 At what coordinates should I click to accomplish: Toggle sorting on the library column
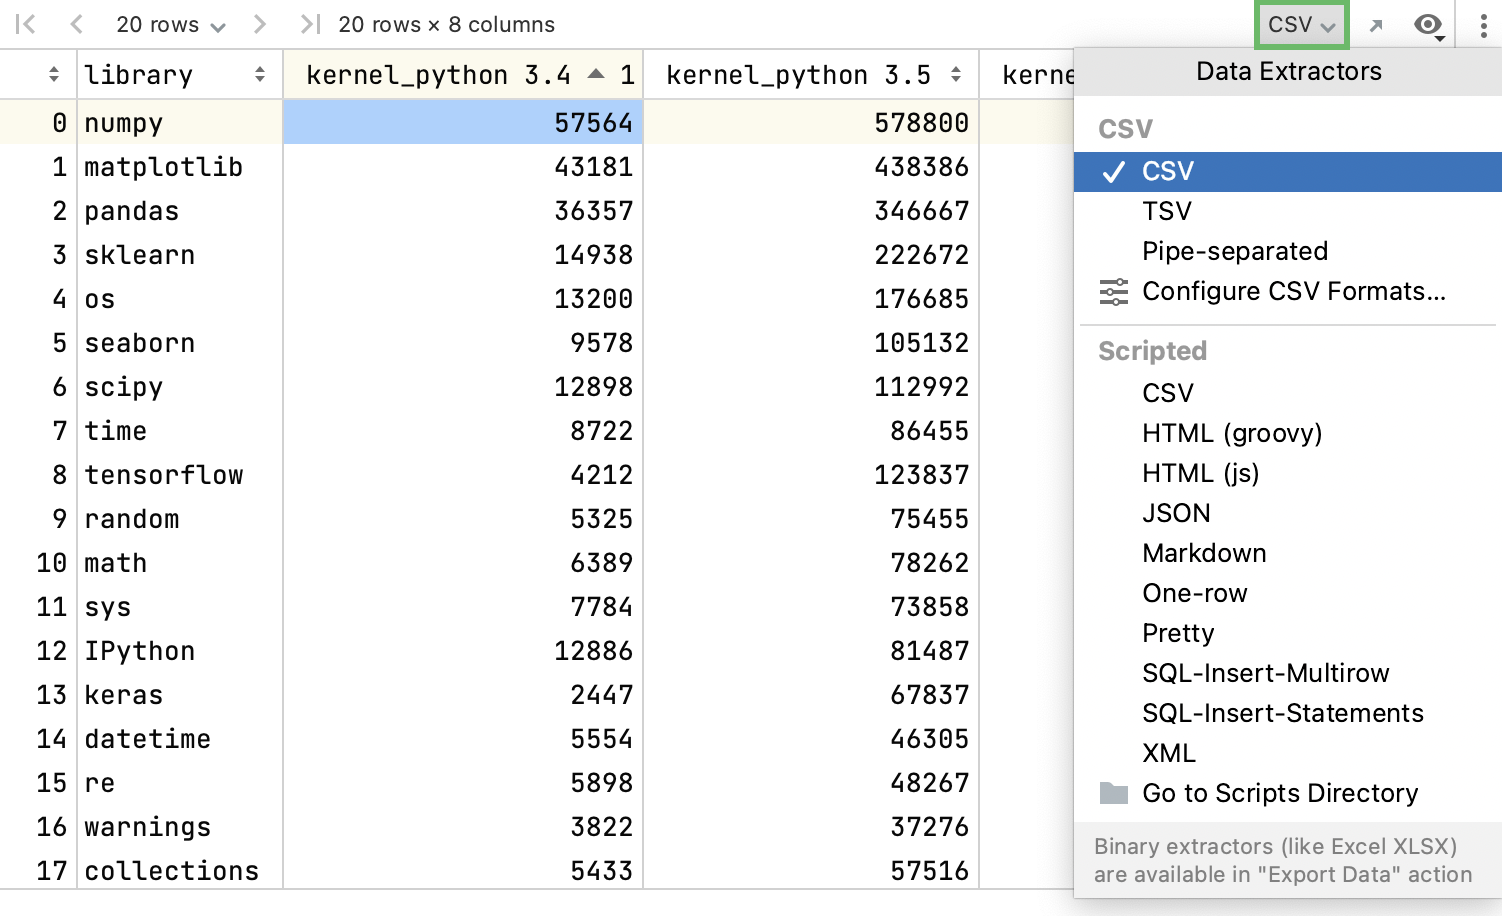[x=259, y=74]
